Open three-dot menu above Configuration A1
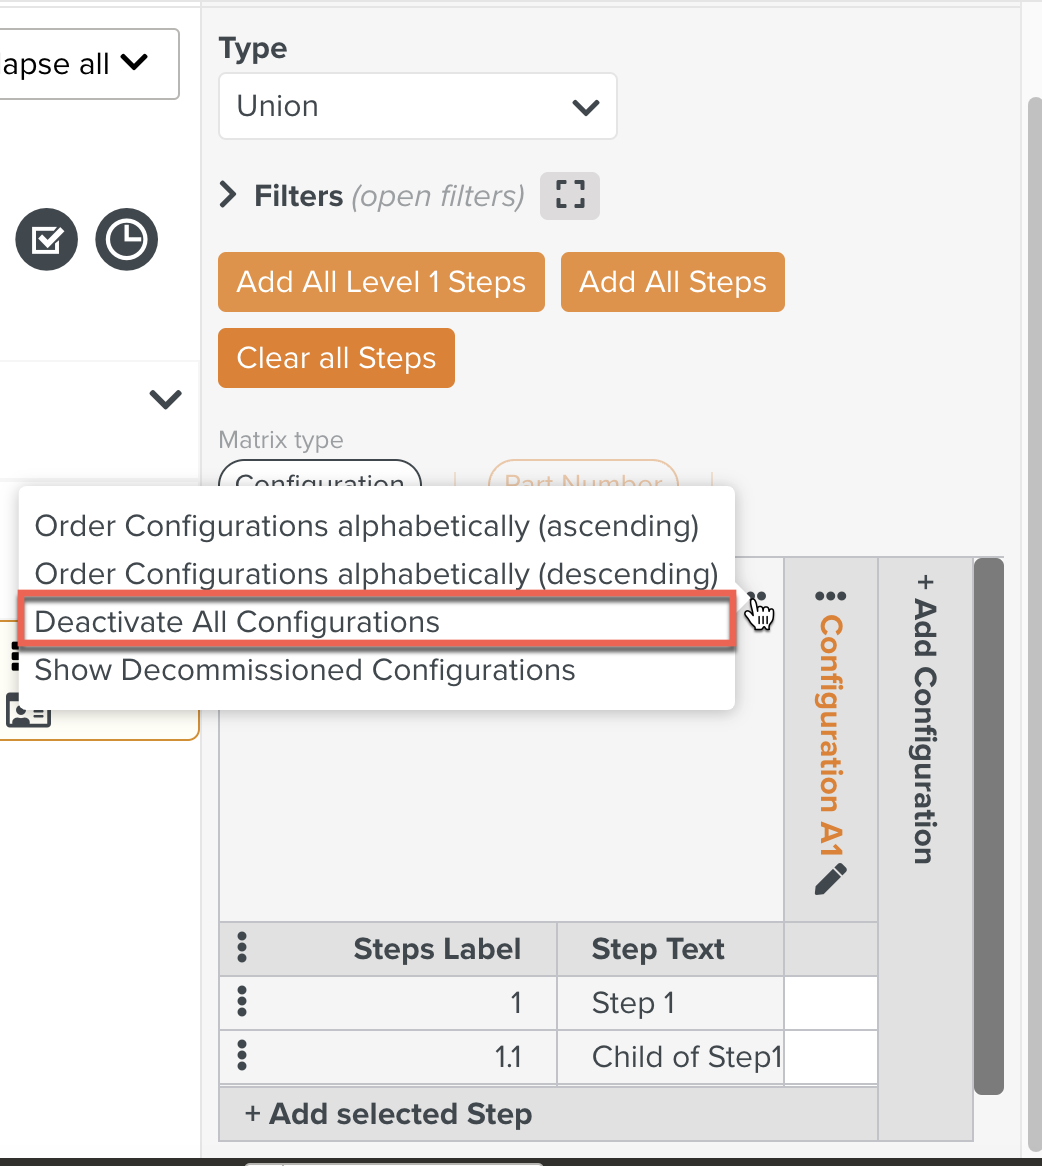1042x1166 pixels. [x=830, y=597]
